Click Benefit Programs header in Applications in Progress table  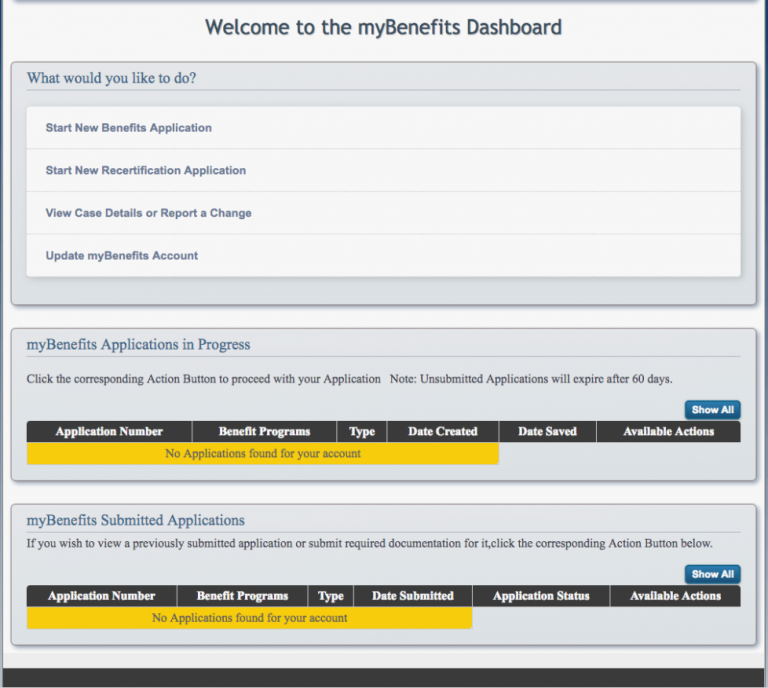click(264, 432)
